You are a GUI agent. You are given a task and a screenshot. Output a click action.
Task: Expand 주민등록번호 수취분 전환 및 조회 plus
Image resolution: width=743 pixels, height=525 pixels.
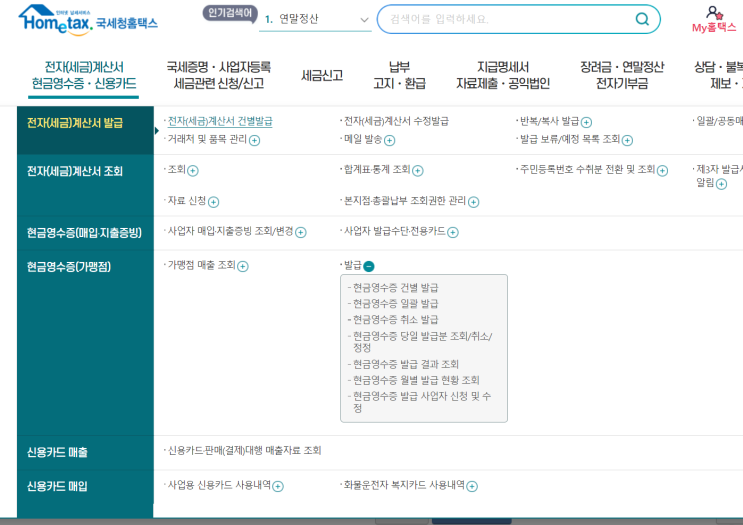662,171
